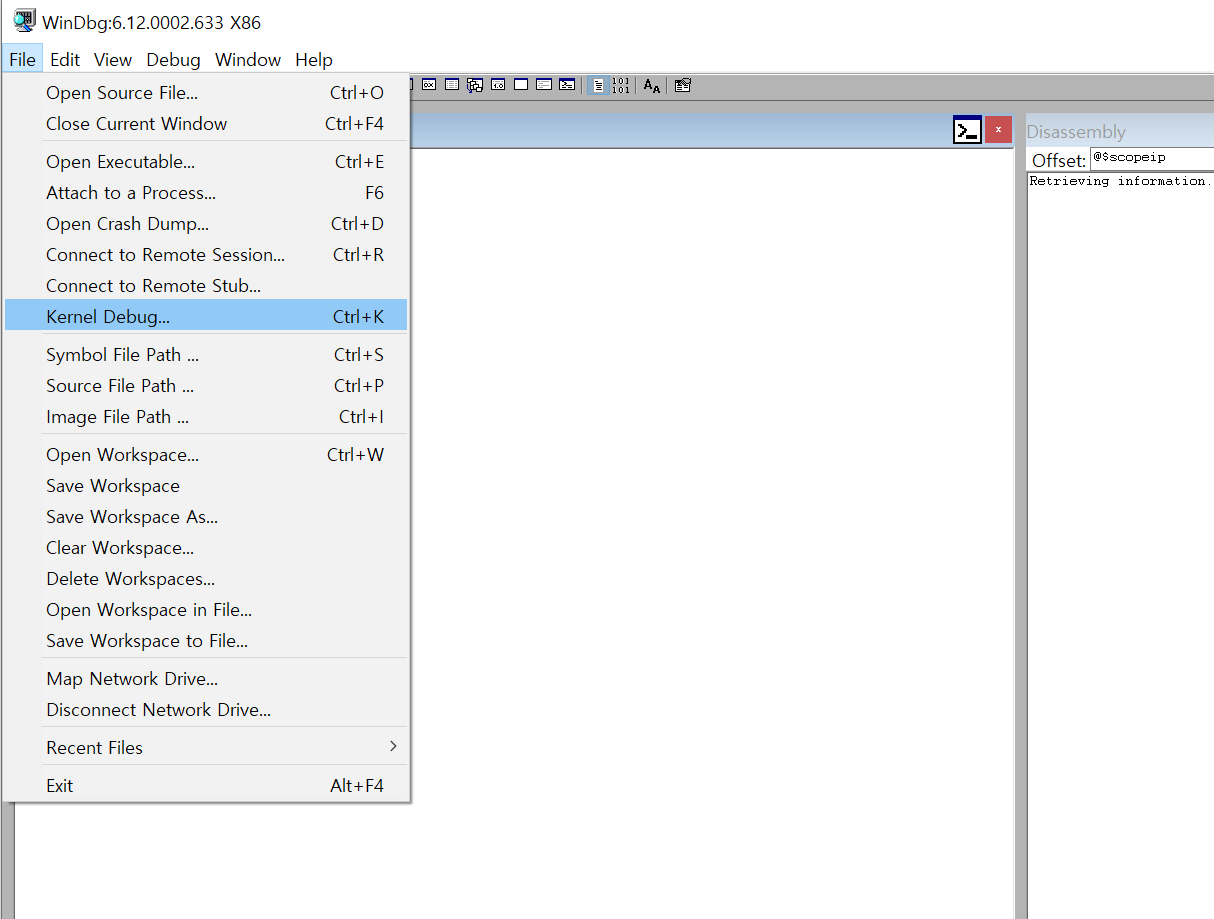Open the View menu
1214x919 pixels.
click(113, 59)
